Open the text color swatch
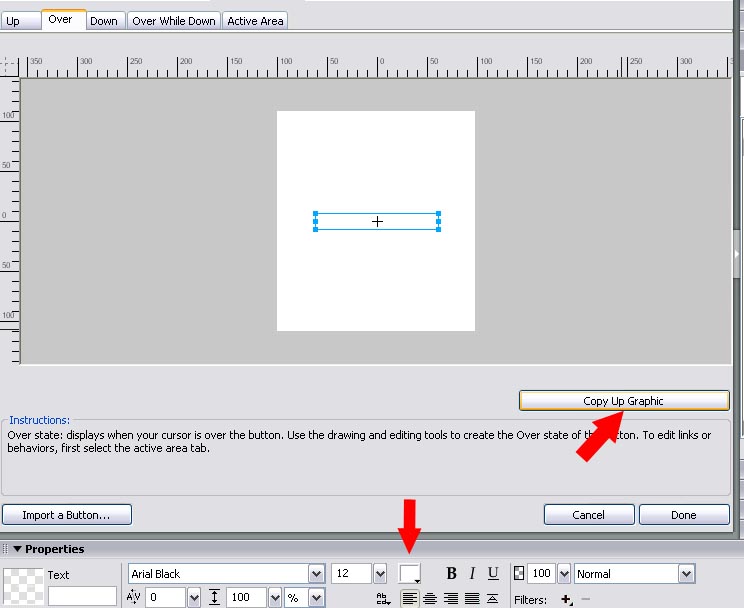This screenshot has width=744, height=608. 410,574
